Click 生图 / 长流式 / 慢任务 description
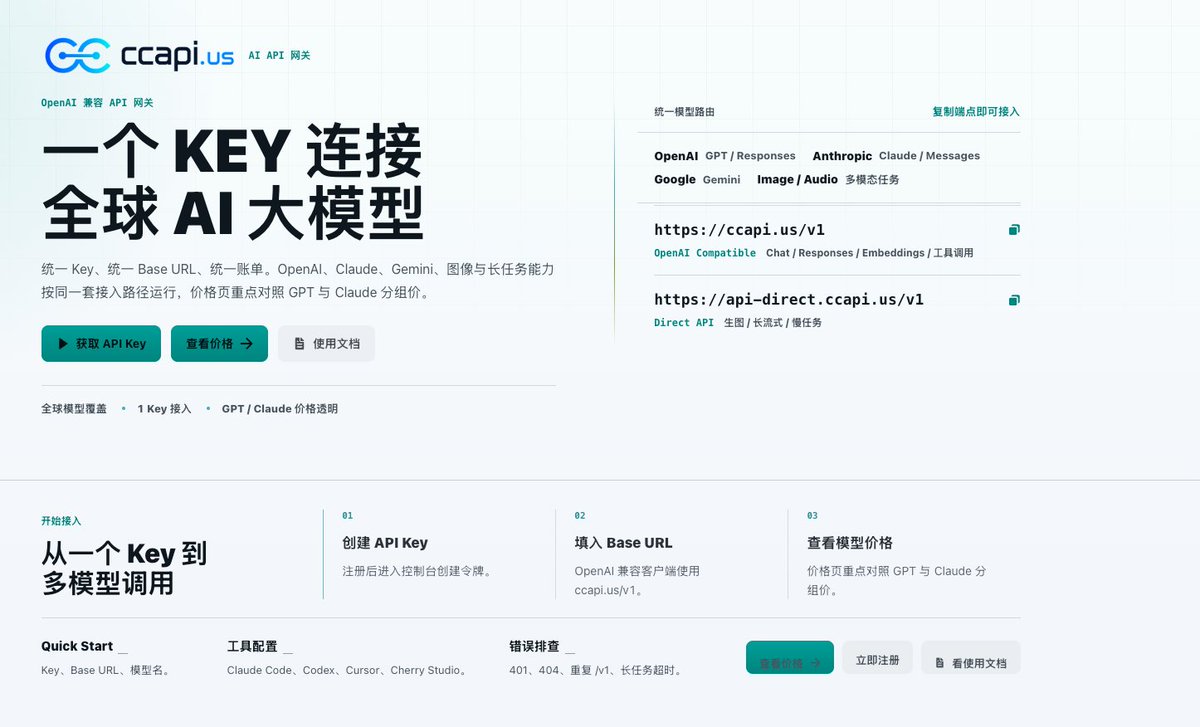The height and width of the screenshot is (727, 1200). [x=773, y=323]
